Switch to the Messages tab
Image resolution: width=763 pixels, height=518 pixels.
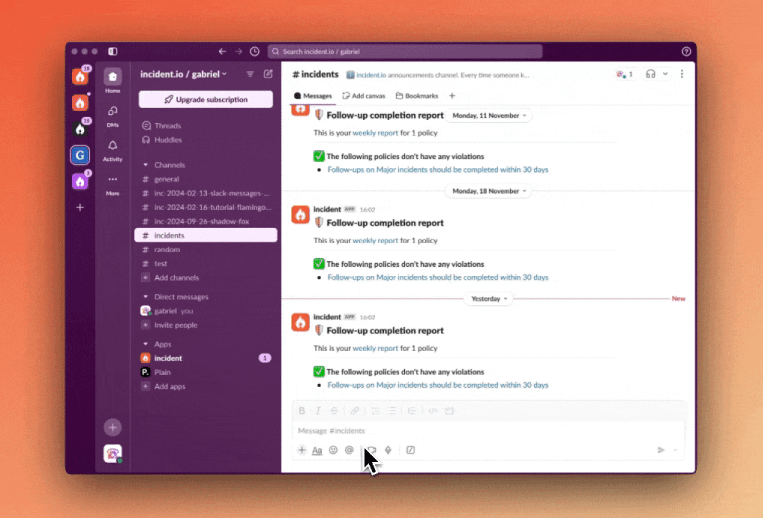point(313,96)
